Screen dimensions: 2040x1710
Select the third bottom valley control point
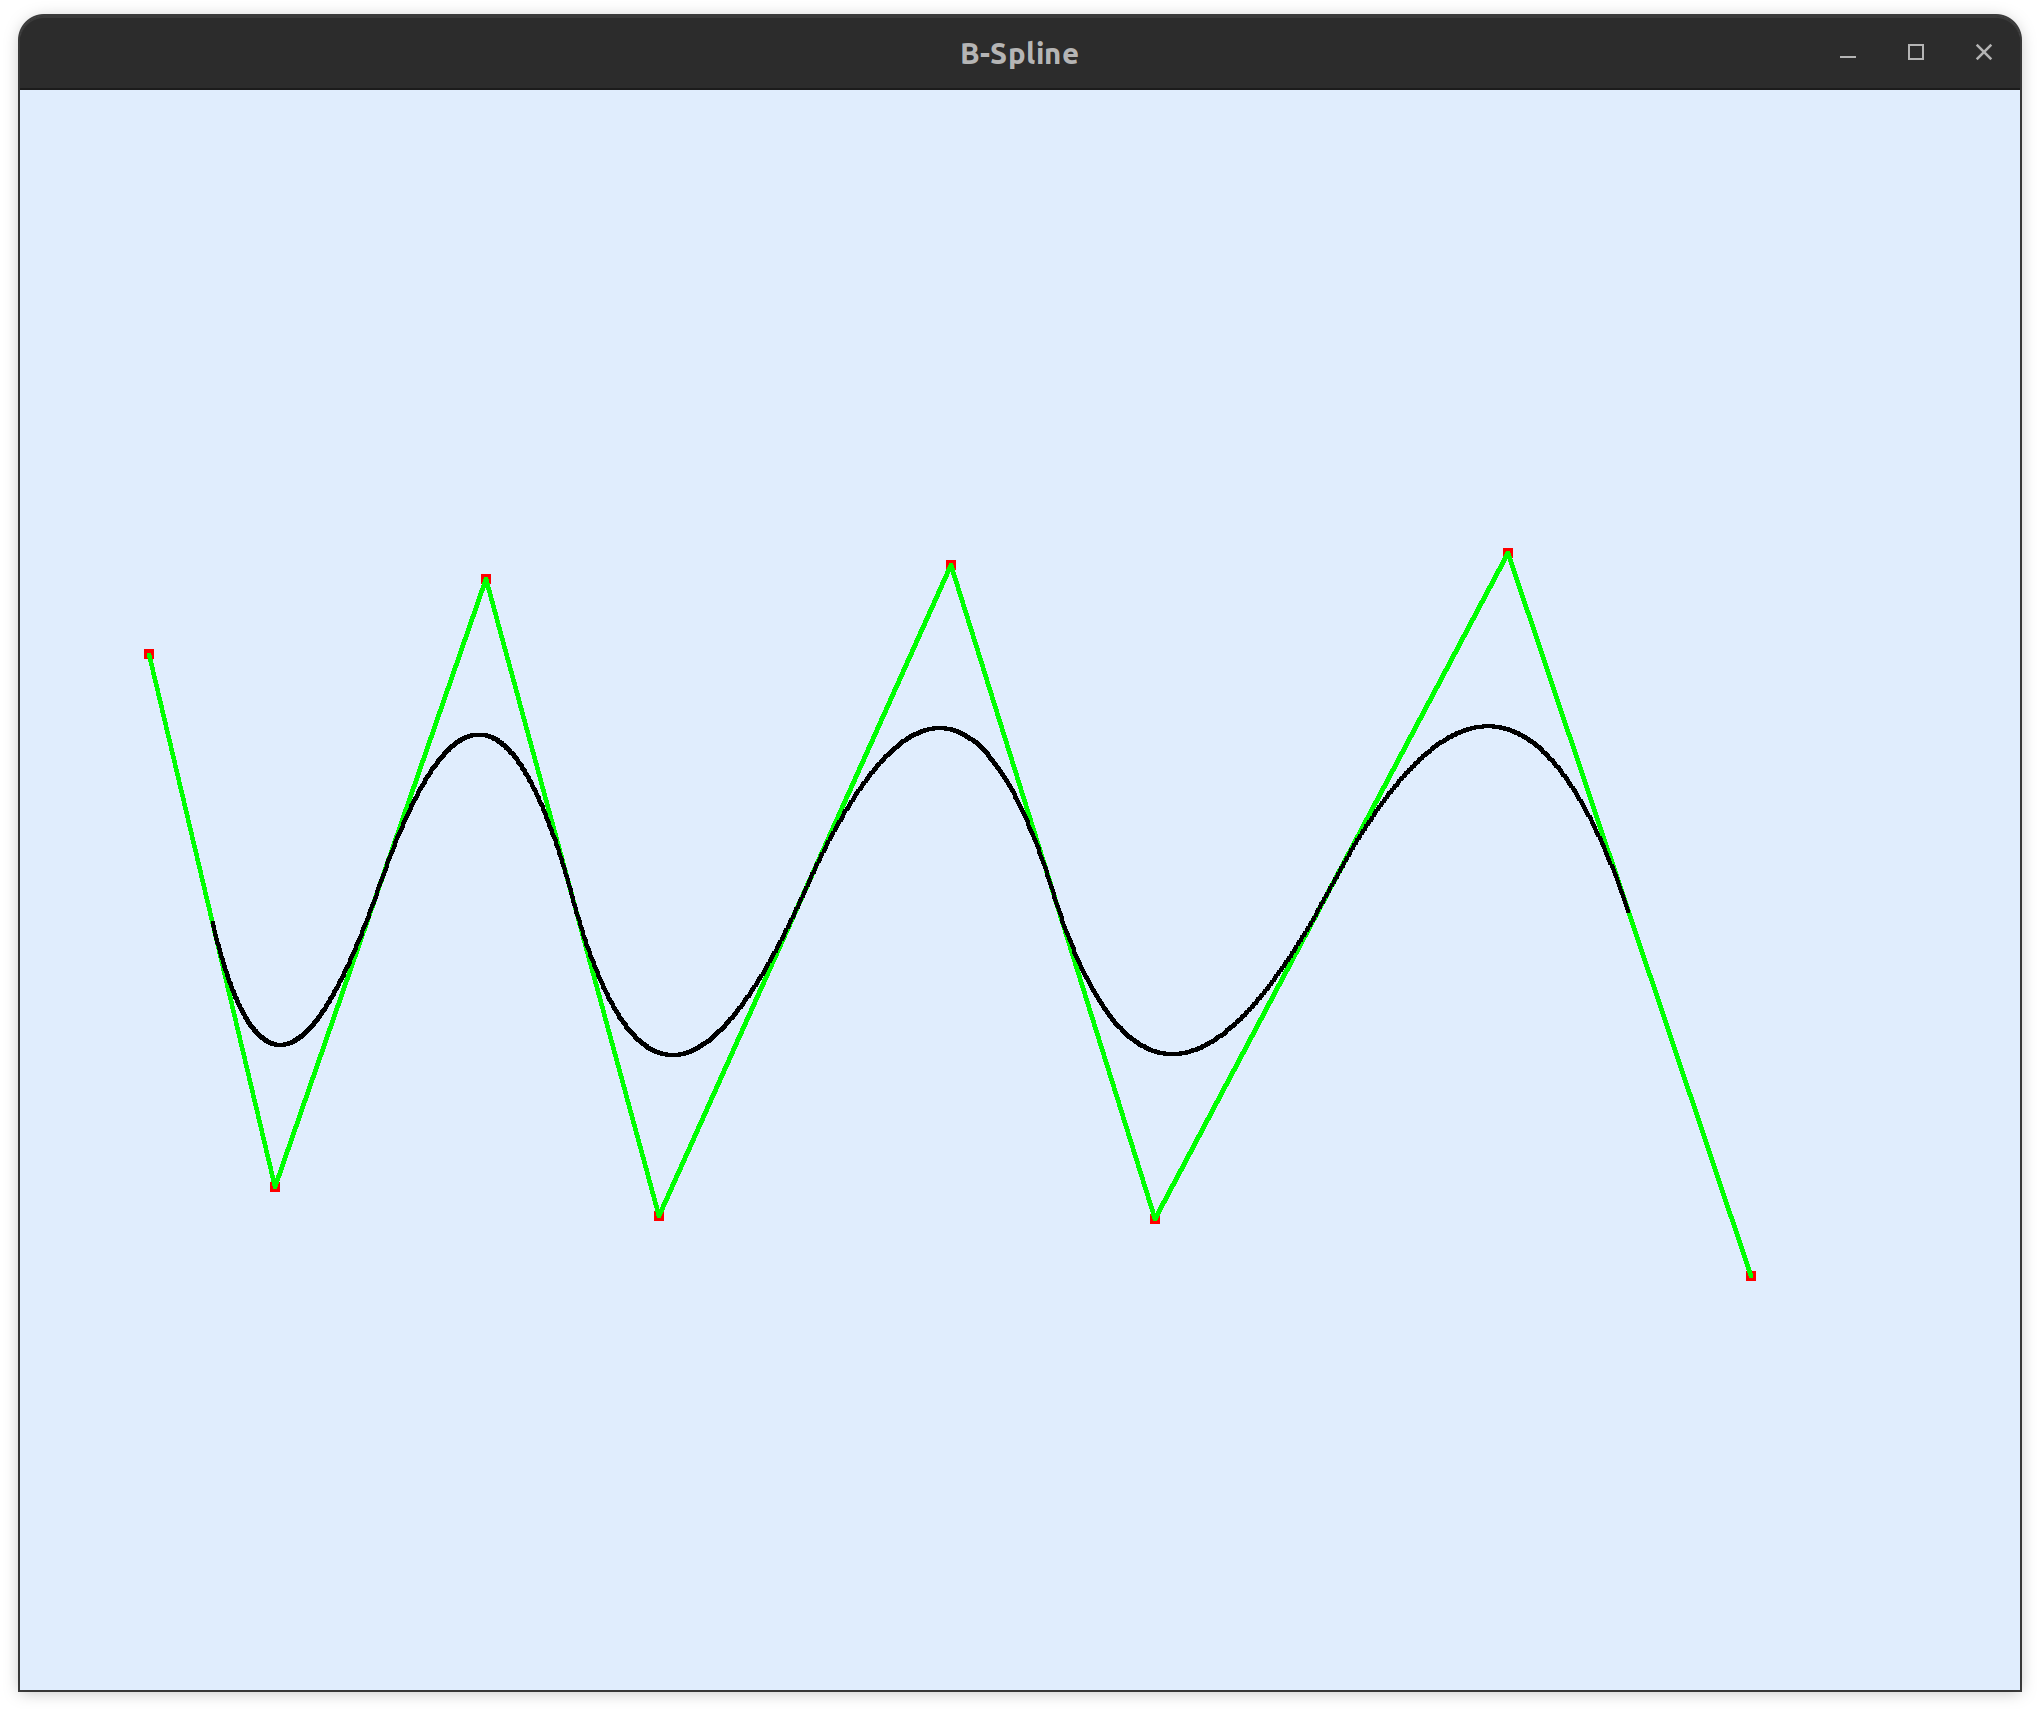click(x=1155, y=1218)
